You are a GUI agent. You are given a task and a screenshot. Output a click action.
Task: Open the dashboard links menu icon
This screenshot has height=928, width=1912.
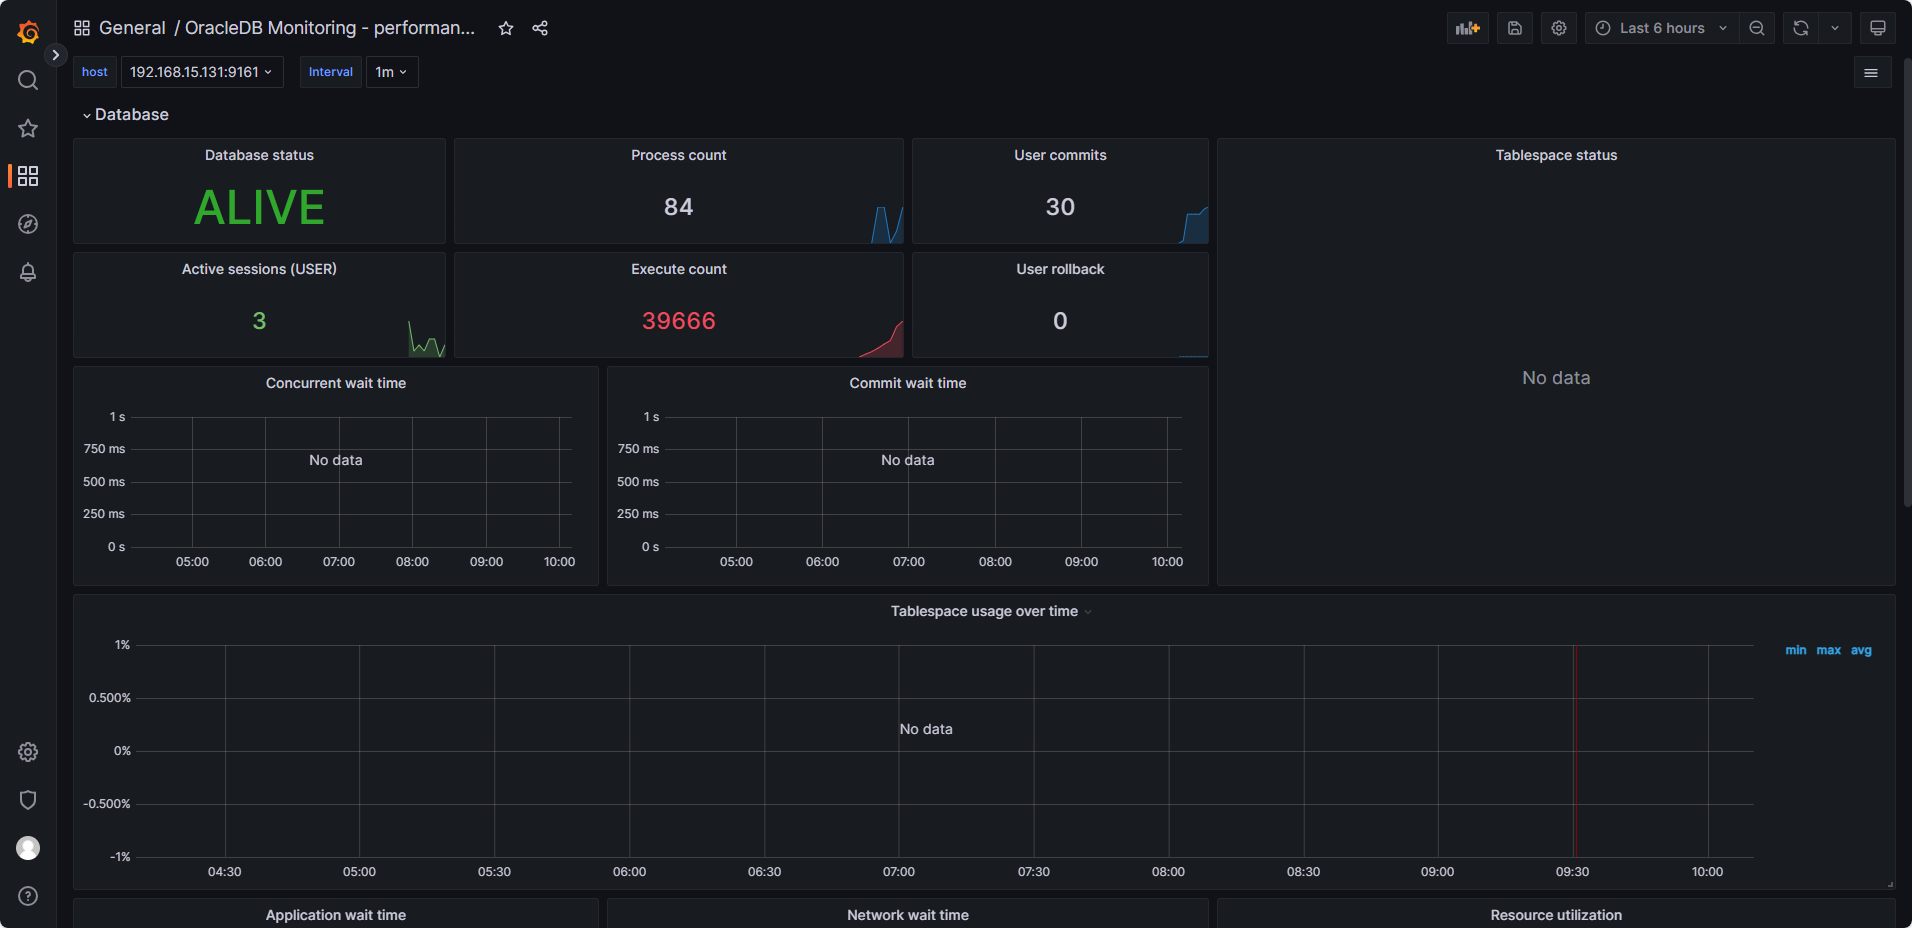(1871, 73)
